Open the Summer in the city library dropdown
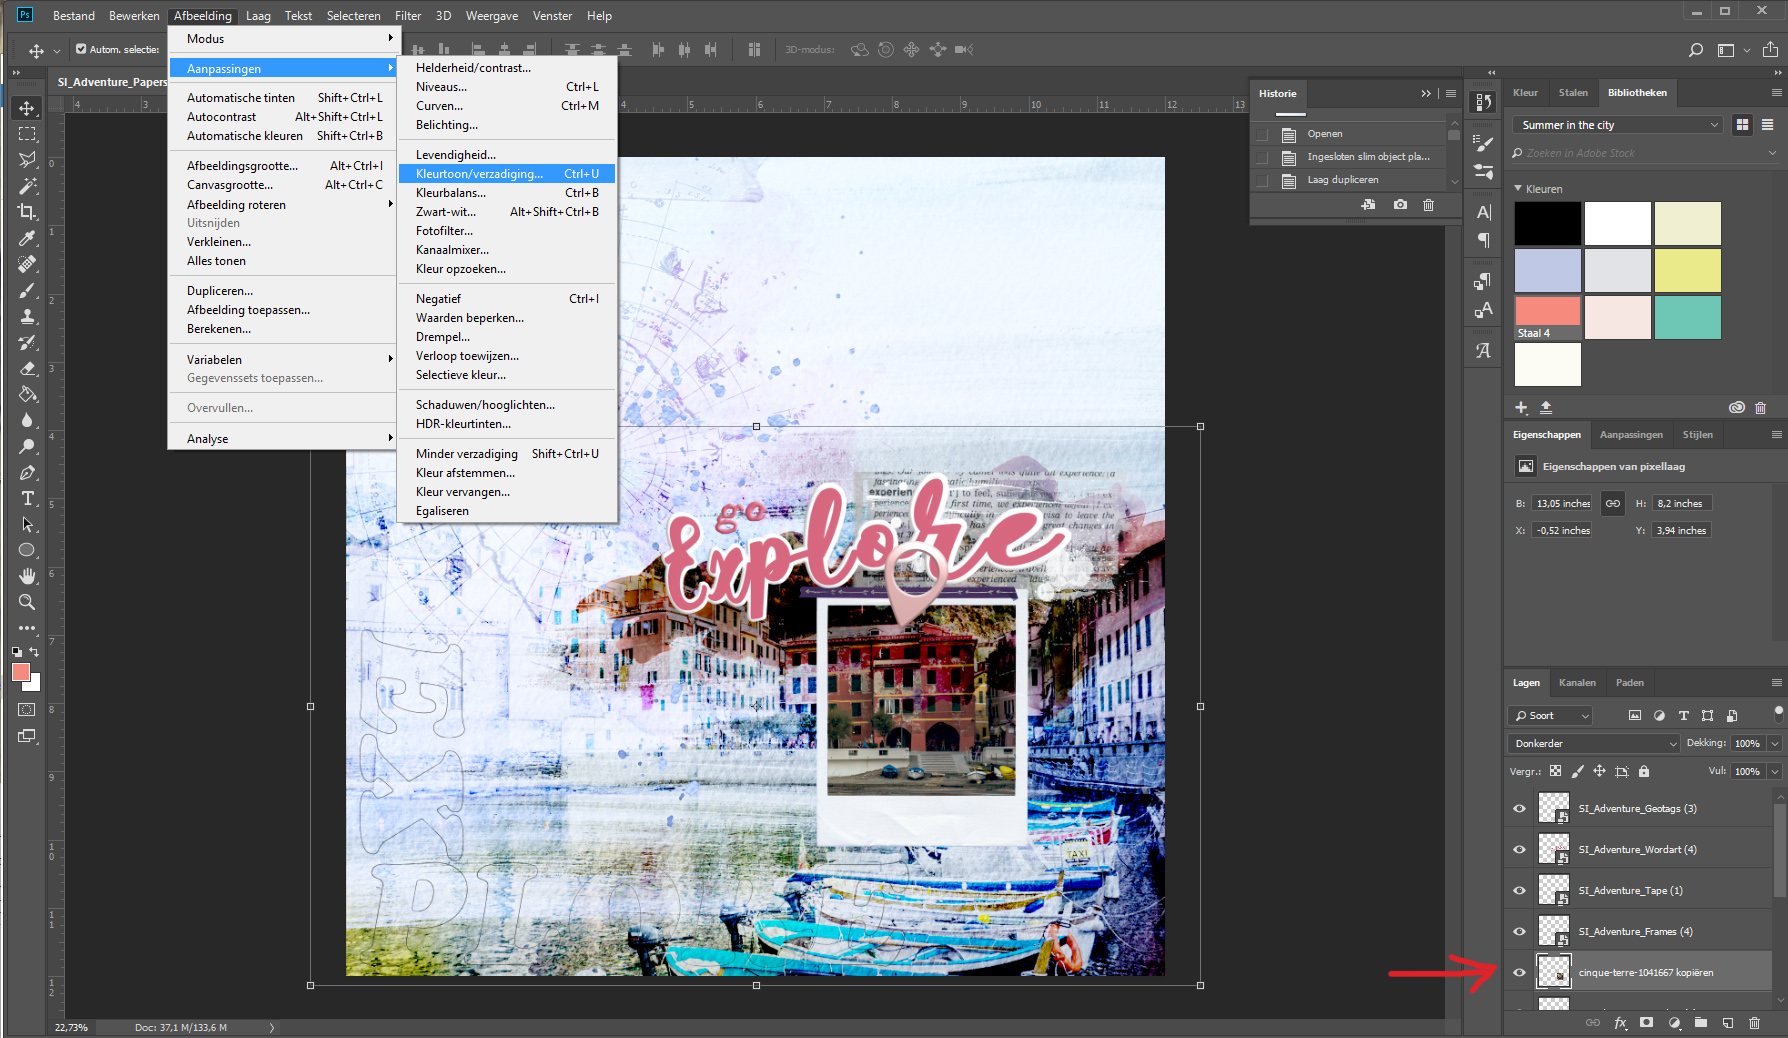This screenshot has width=1788, height=1038. tap(1617, 125)
